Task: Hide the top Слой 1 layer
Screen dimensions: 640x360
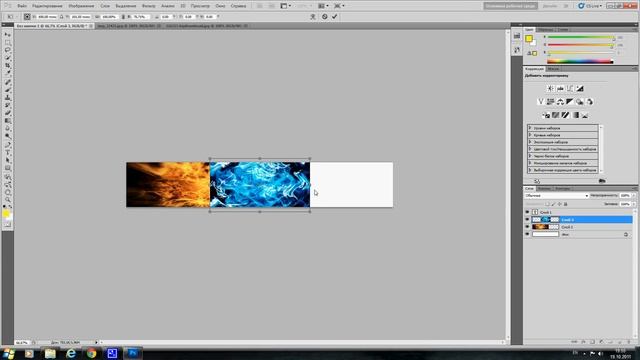Action: click(527, 212)
